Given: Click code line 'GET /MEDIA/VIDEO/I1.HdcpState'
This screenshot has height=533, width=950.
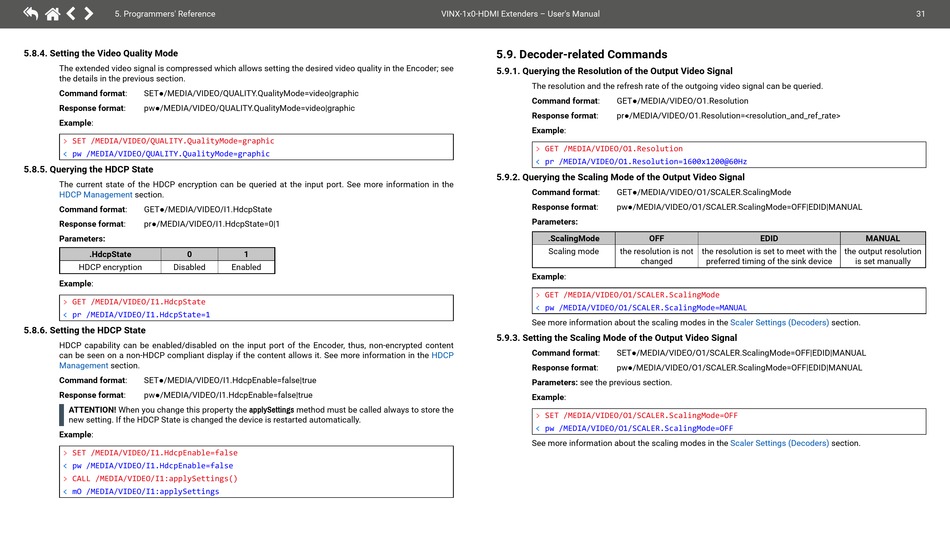Looking at the screenshot, I should (139, 302).
